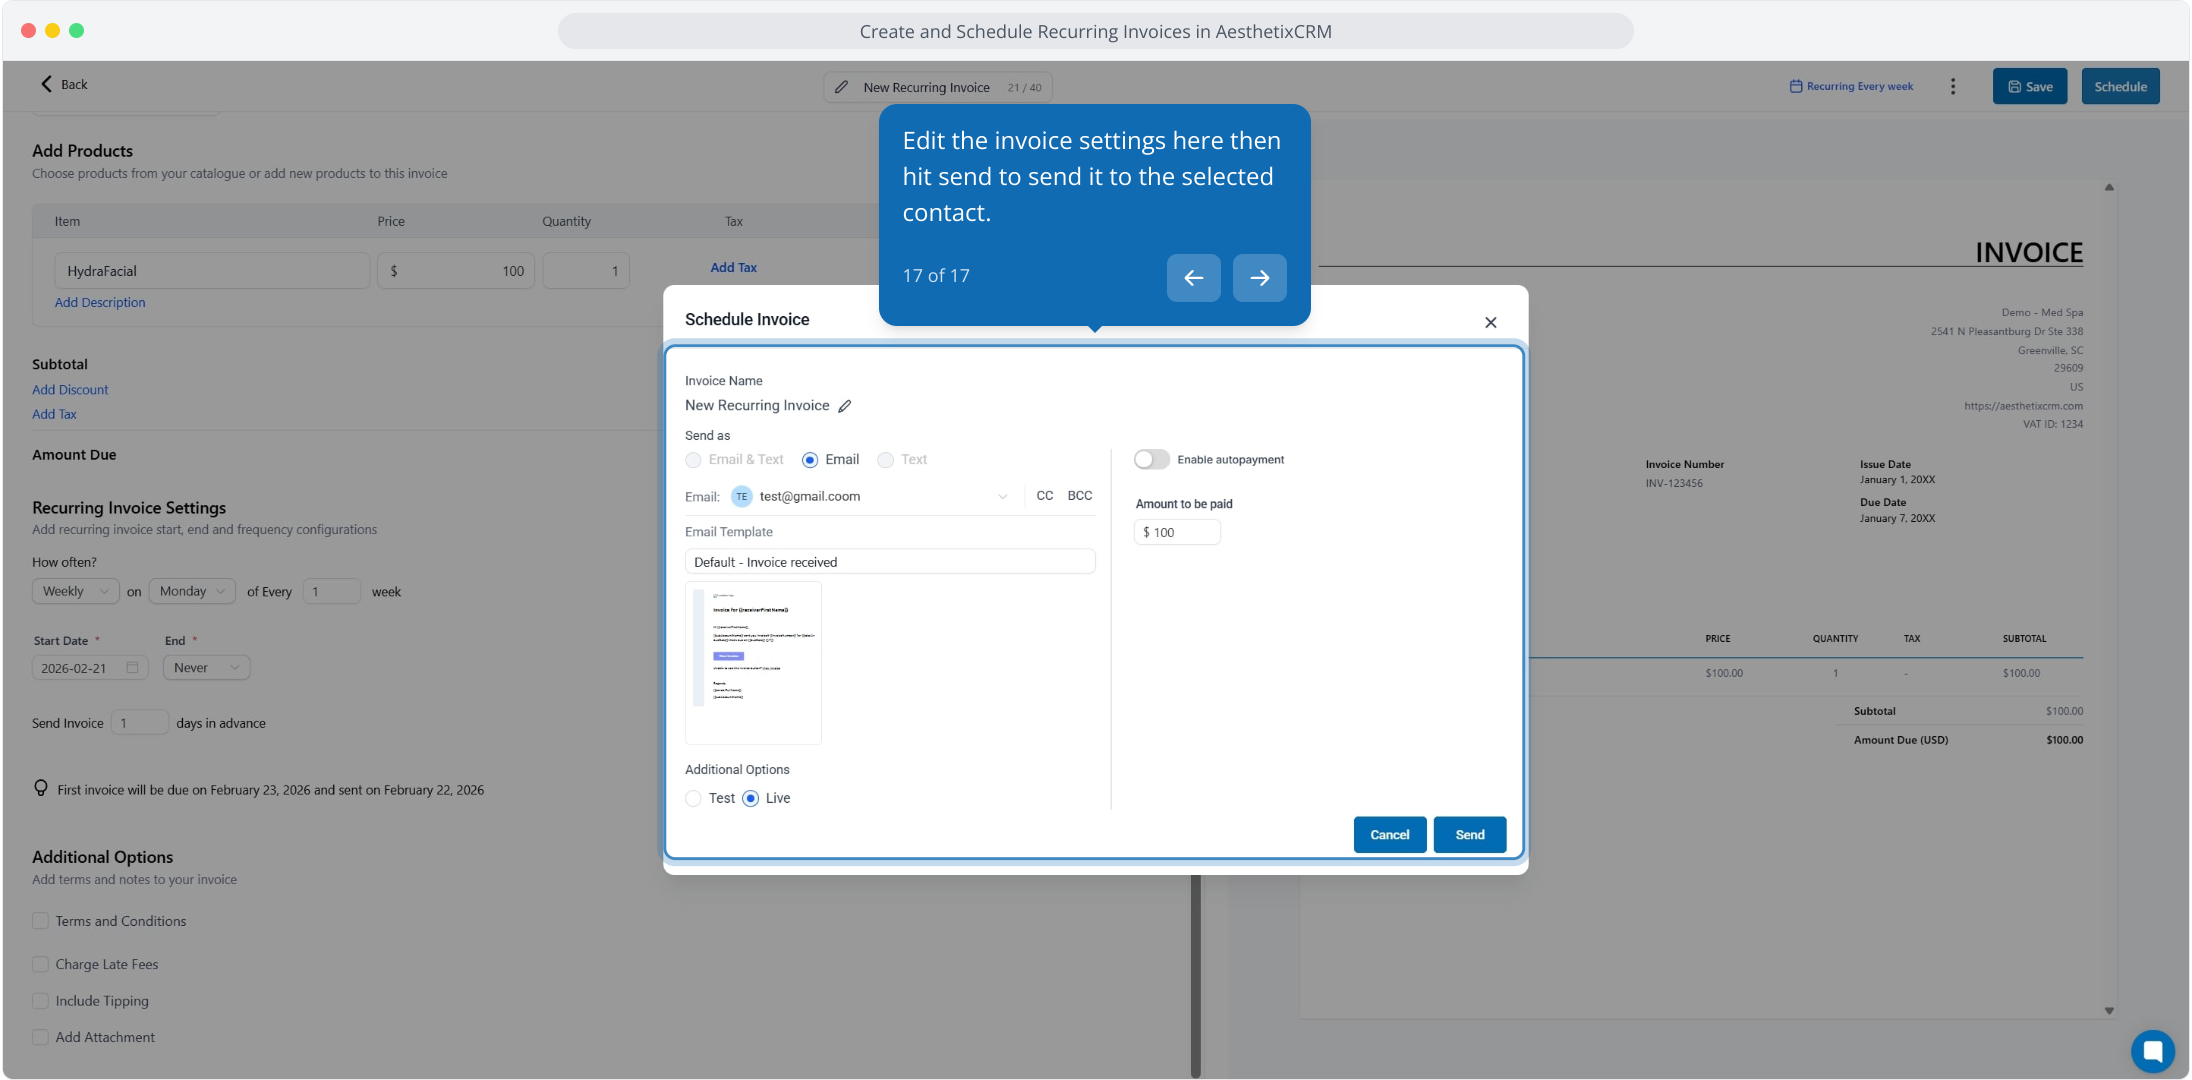Select the Test radio option
The width and height of the screenshot is (2192, 1080).
tap(693, 798)
